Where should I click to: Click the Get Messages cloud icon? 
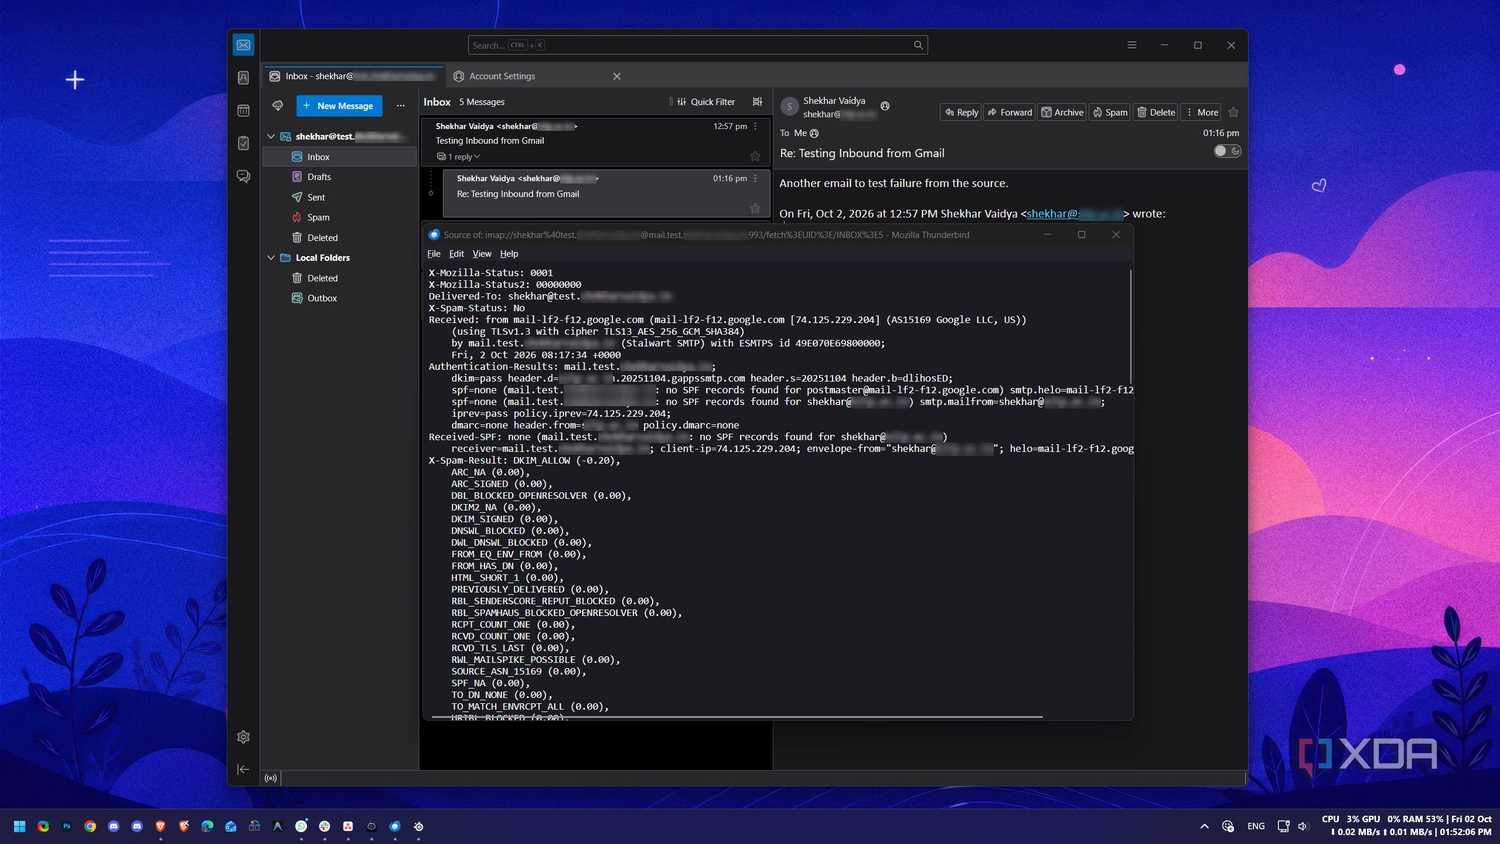(x=277, y=105)
